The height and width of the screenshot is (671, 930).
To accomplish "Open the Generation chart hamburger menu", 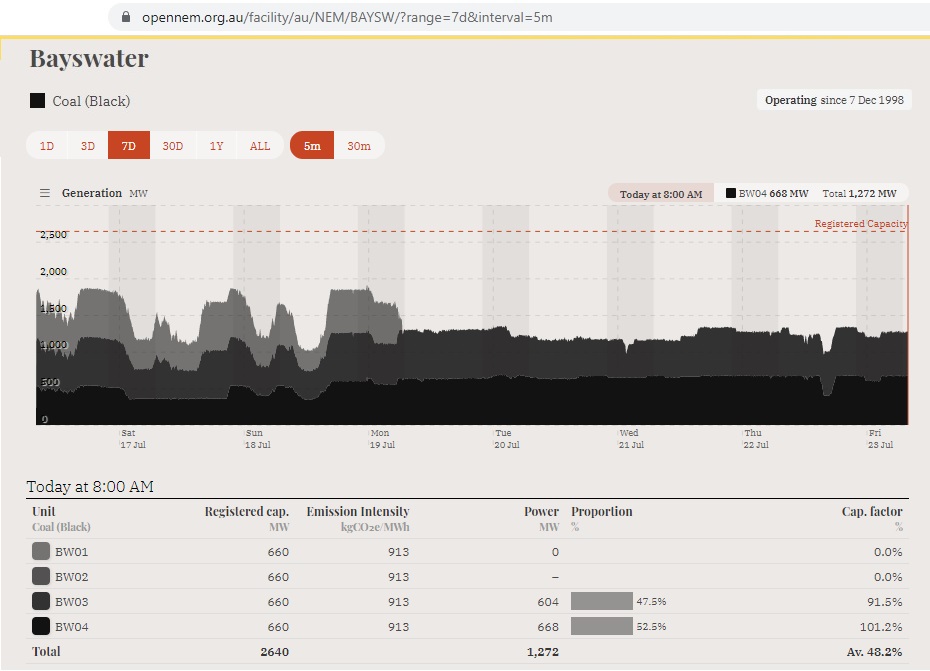I will click(x=44, y=193).
